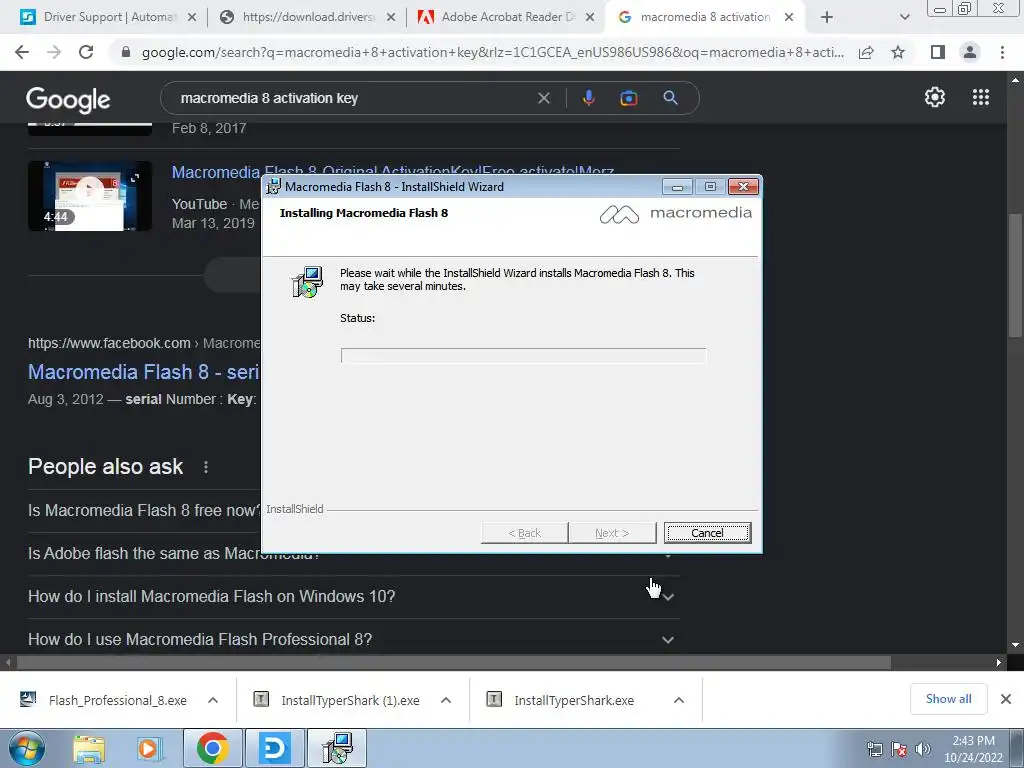The width and height of the screenshot is (1024, 768).
Task: Play the 4:44 YouTube video thumbnail
Action: click(90, 196)
